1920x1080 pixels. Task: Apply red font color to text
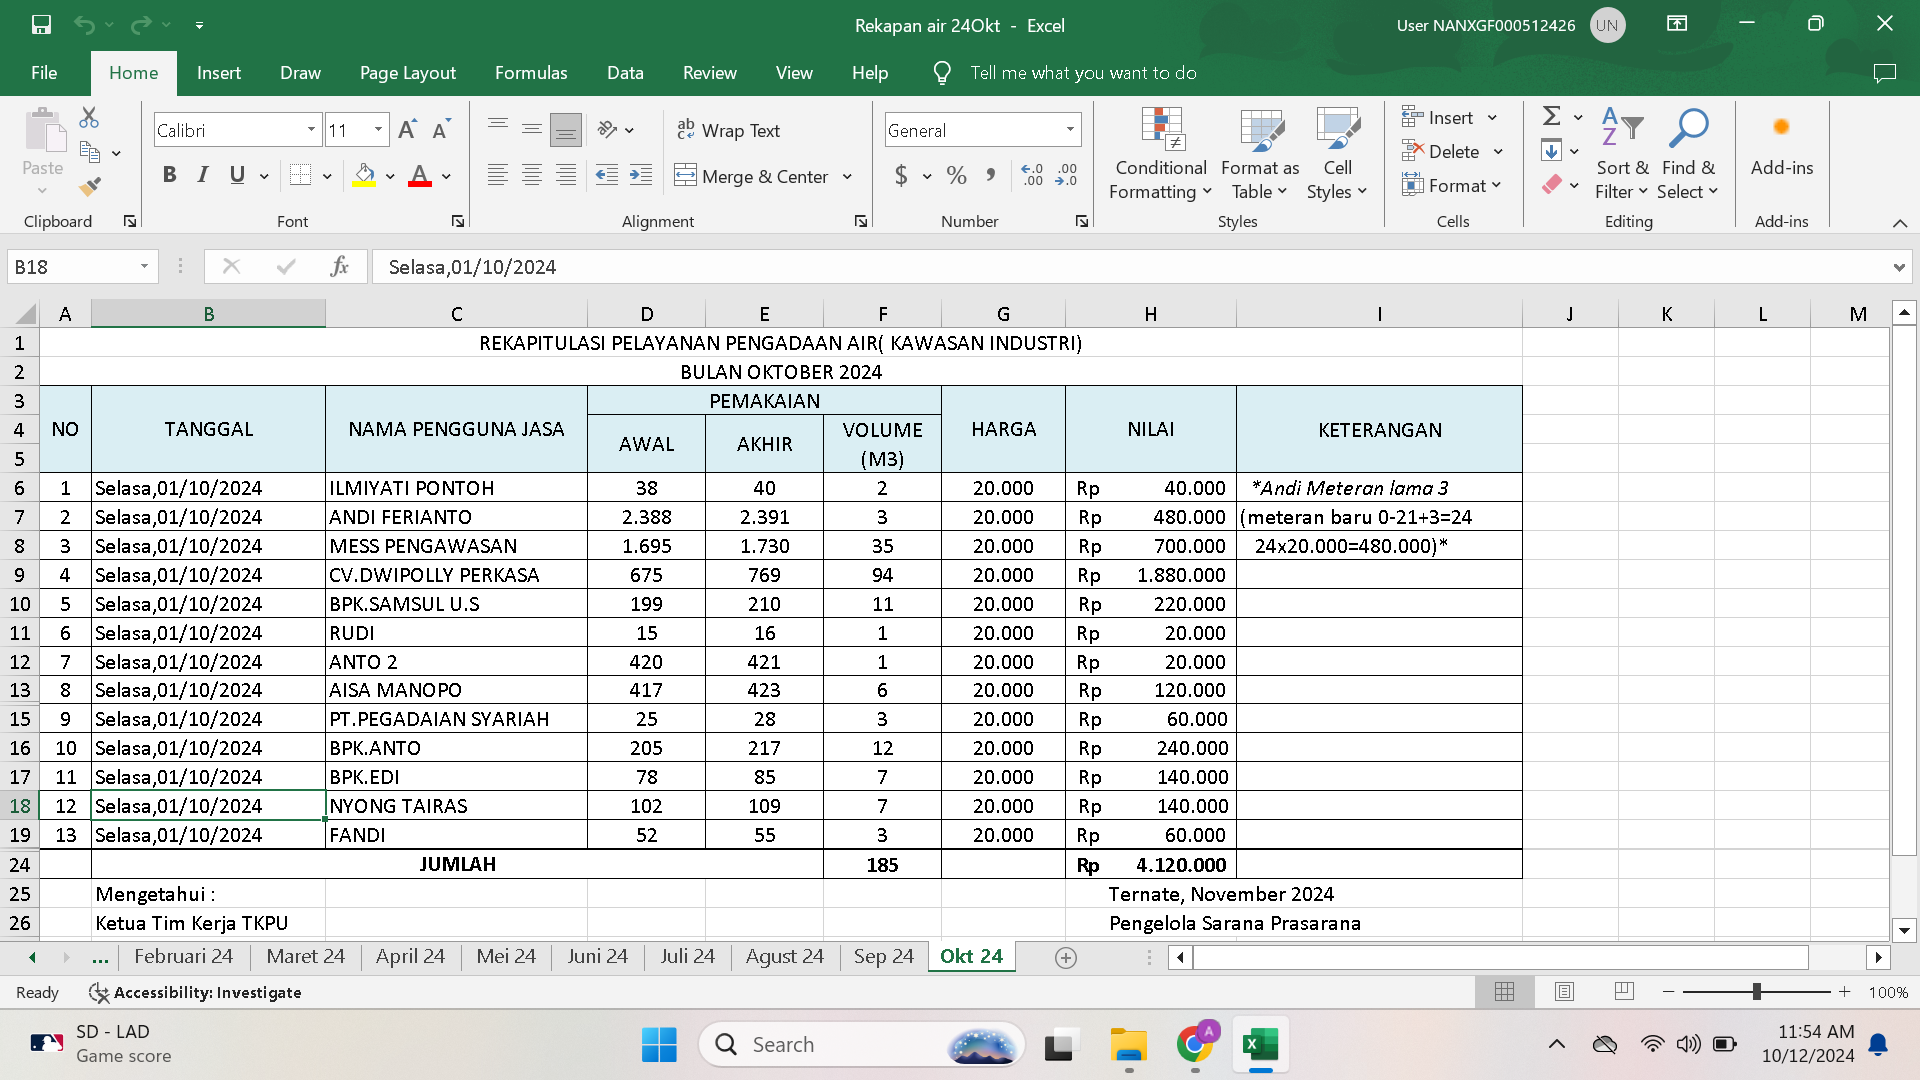click(x=420, y=176)
